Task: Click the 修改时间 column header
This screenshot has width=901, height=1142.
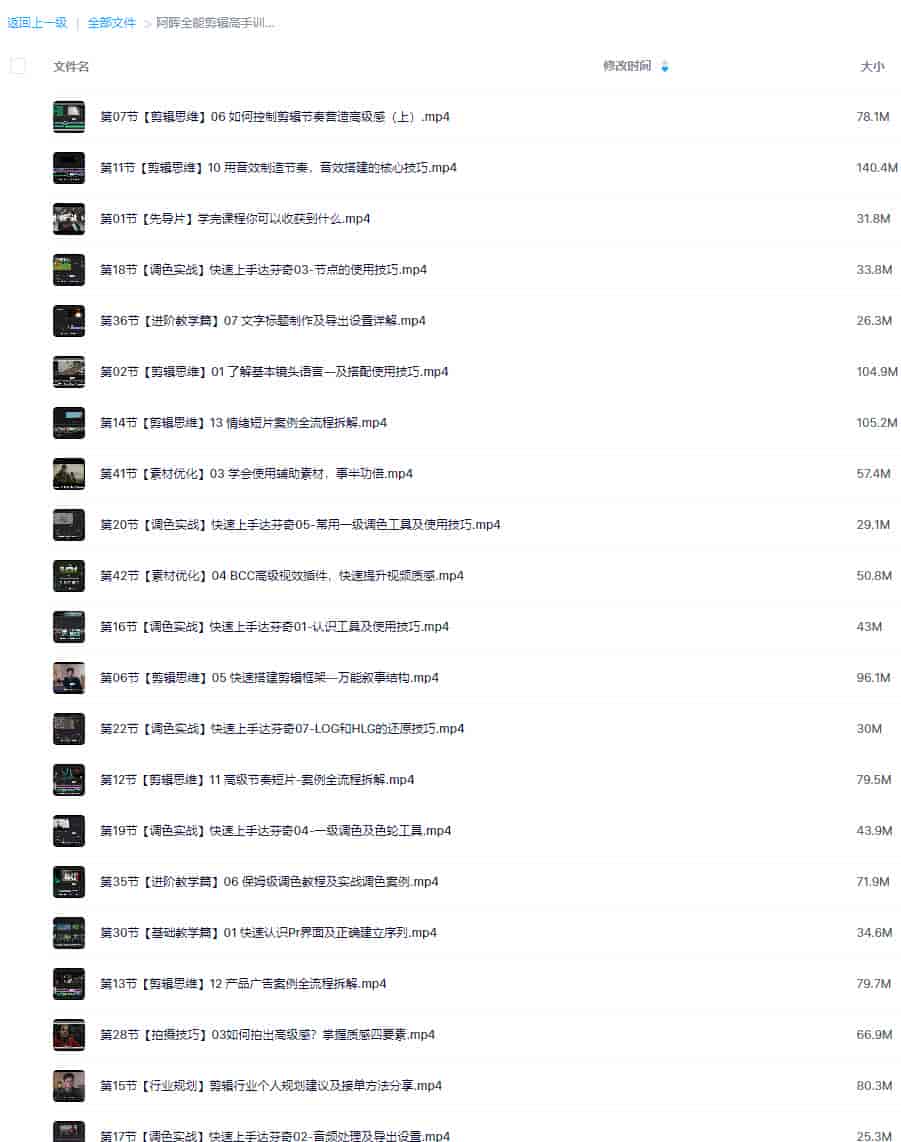Action: [626, 66]
